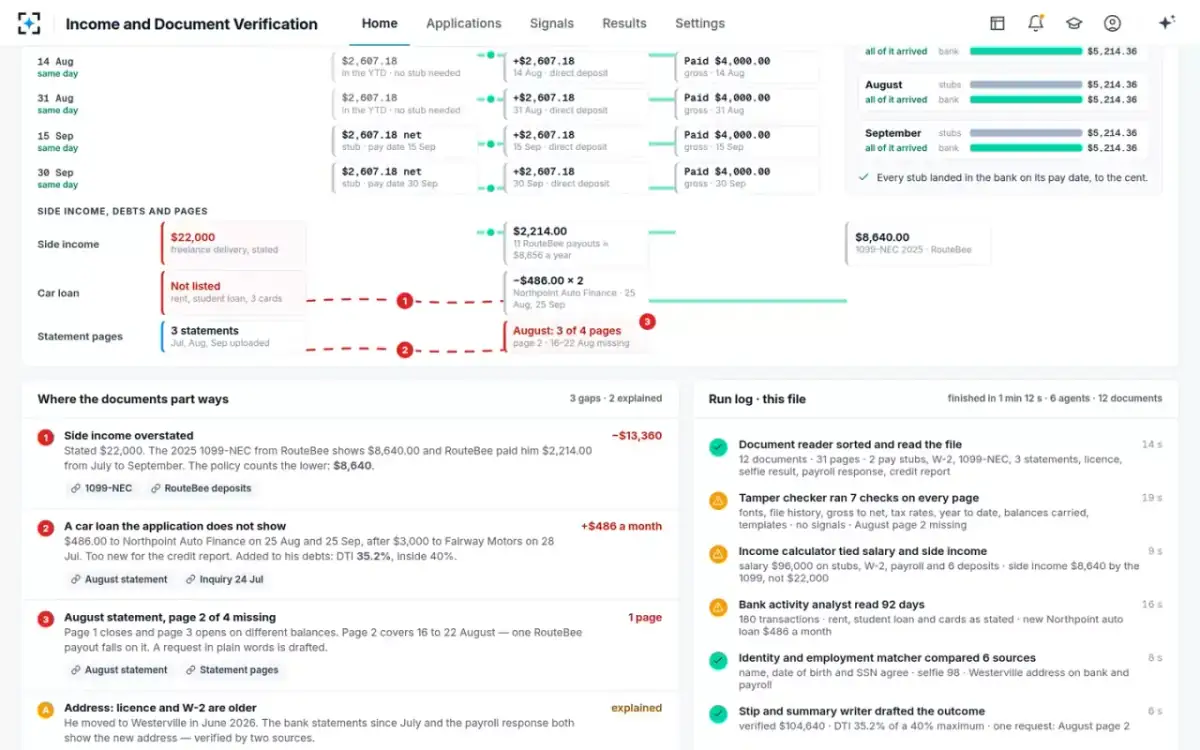Click badge 3 beside August statement page missing
The width and height of the screenshot is (1200, 750).
click(x=46, y=619)
